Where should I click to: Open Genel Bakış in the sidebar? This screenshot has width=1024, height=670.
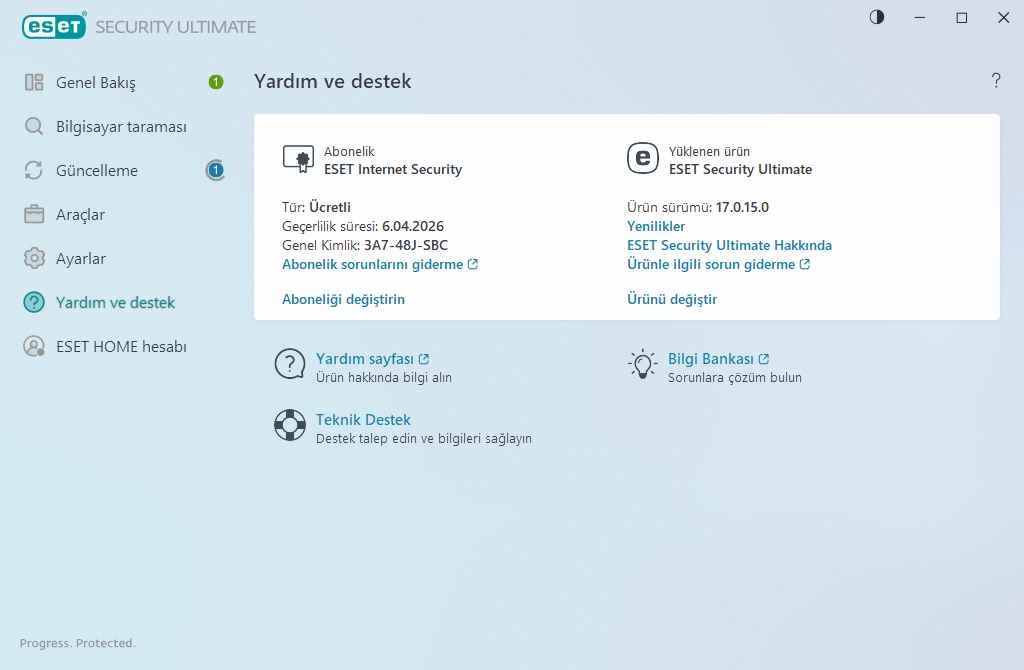coord(95,82)
